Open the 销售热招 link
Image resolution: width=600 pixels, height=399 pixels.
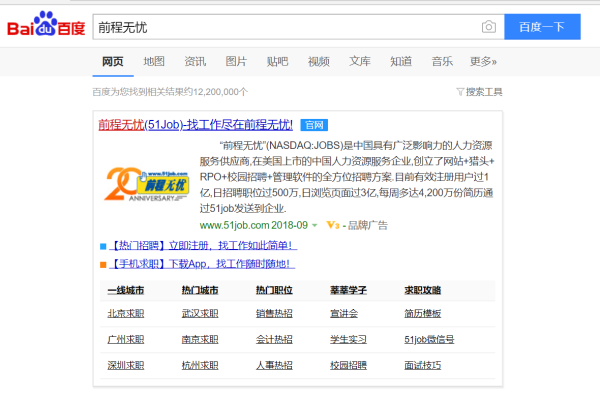[274, 314]
